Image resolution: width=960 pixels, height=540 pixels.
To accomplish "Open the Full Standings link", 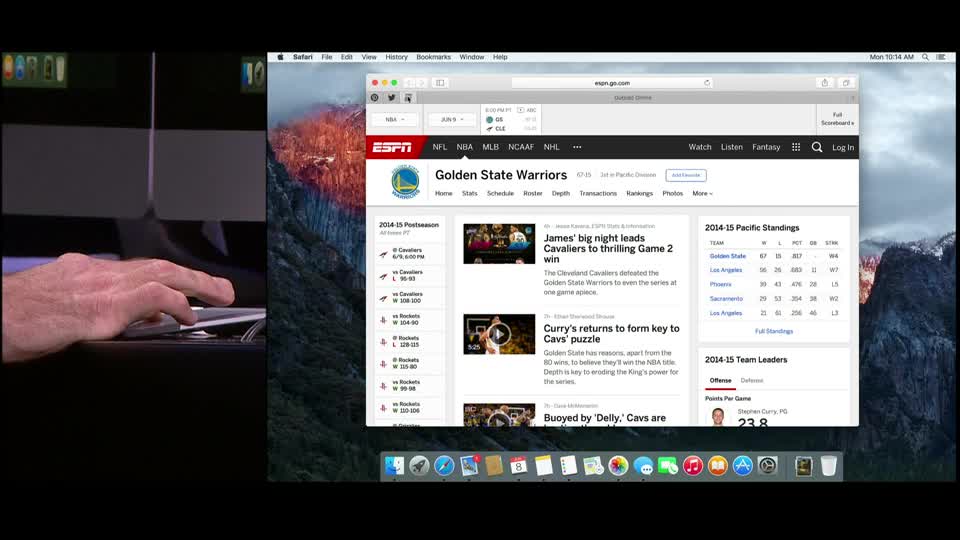I will pyautogui.click(x=774, y=331).
